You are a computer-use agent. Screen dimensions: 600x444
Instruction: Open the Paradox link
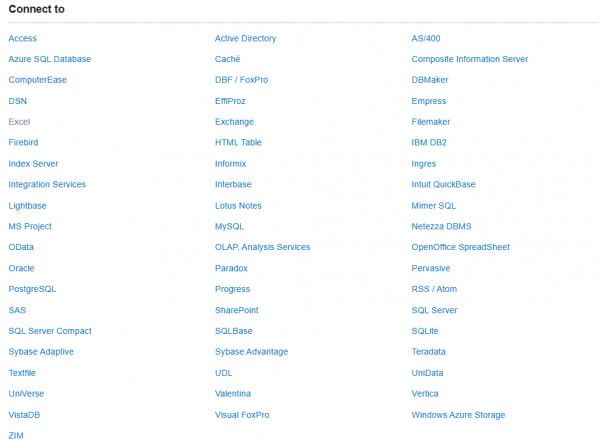231,268
